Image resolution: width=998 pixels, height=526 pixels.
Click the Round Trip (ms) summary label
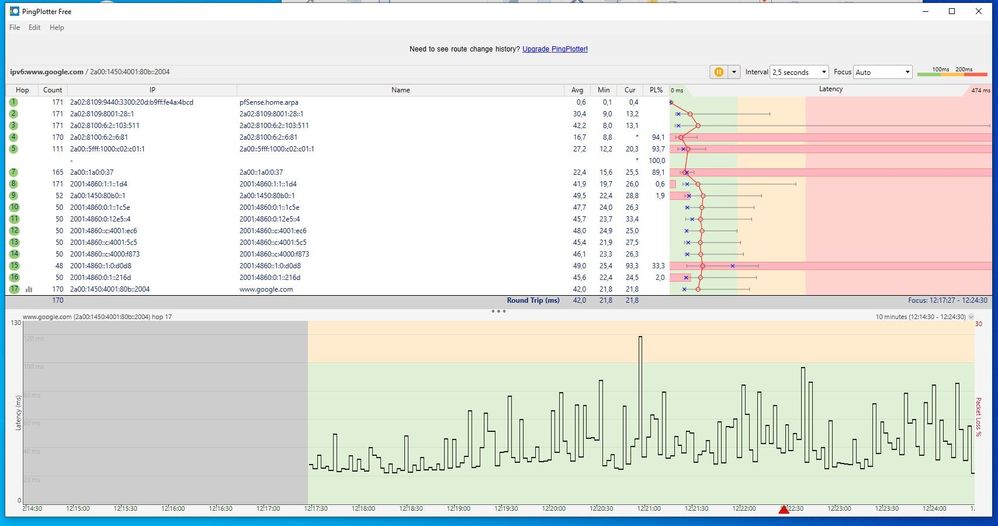[x=533, y=300]
